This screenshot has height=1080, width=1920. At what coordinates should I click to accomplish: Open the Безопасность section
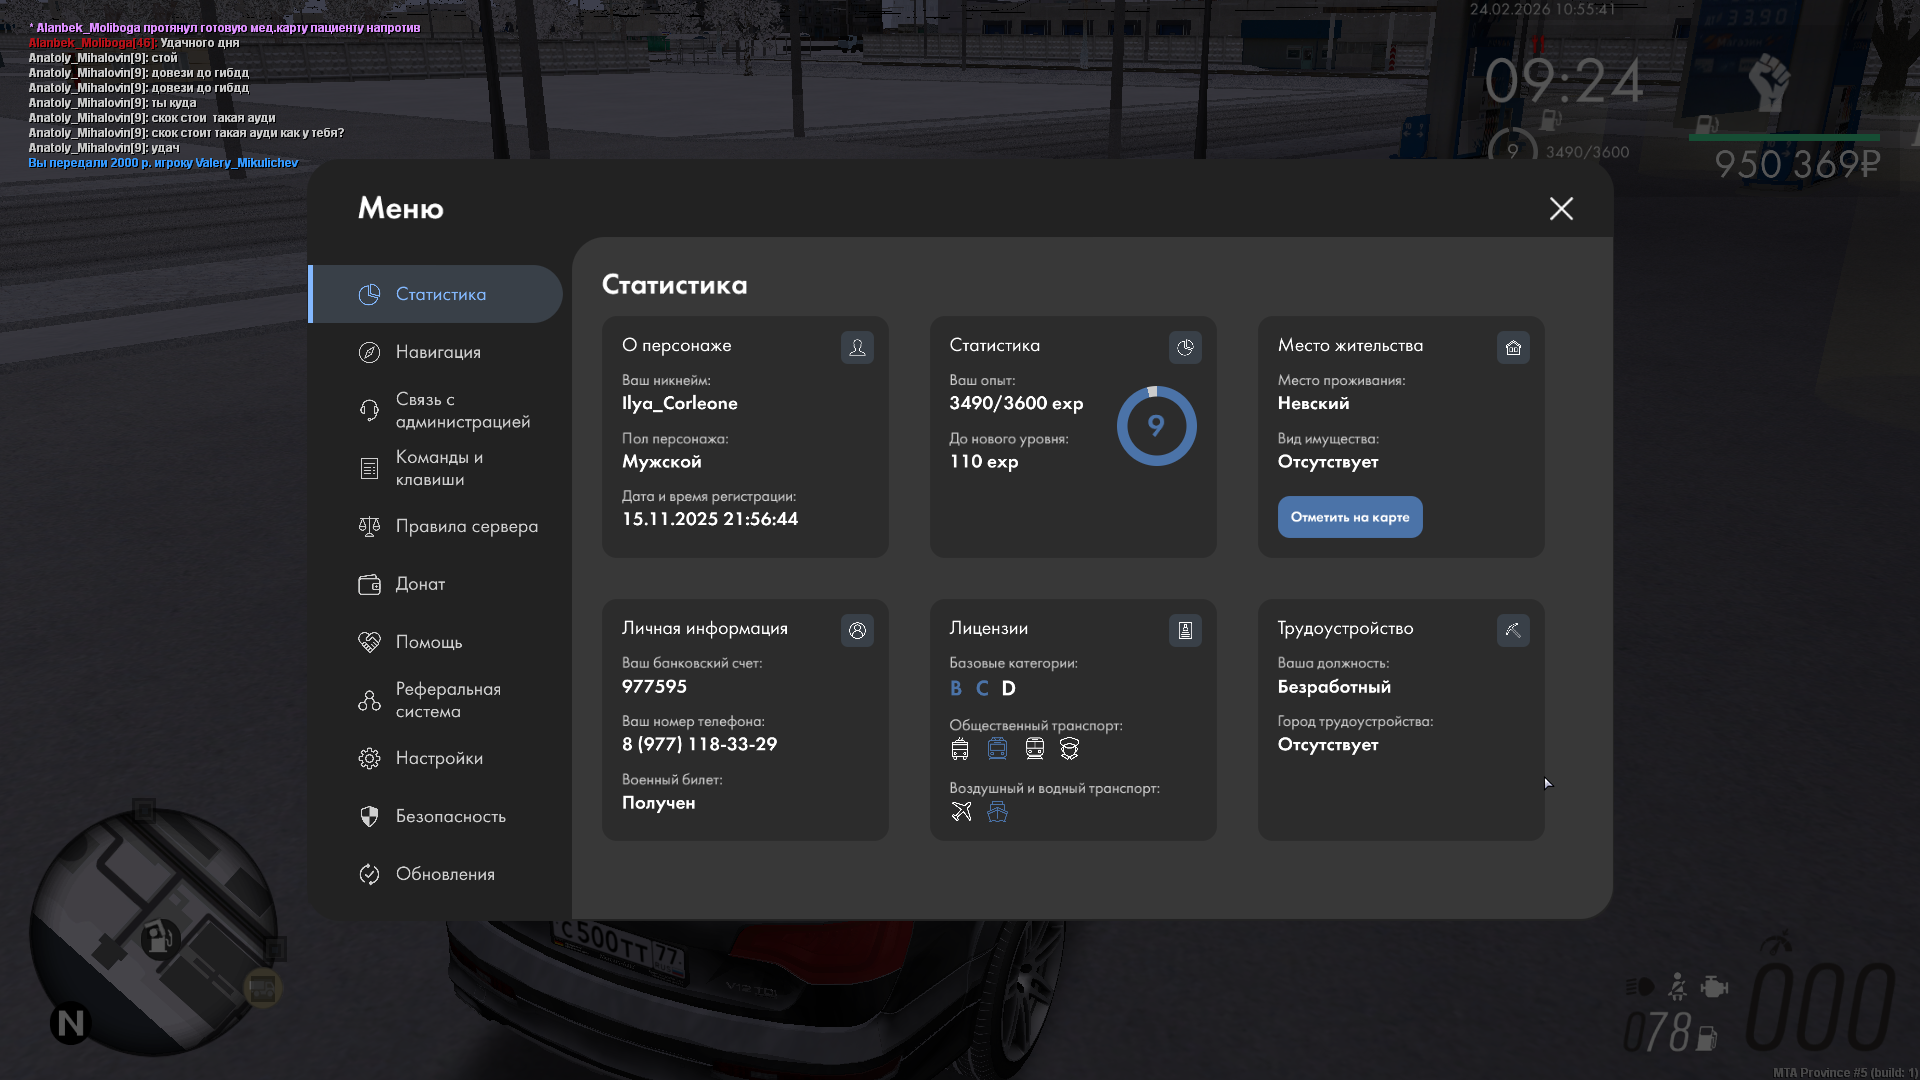coord(450,816)
